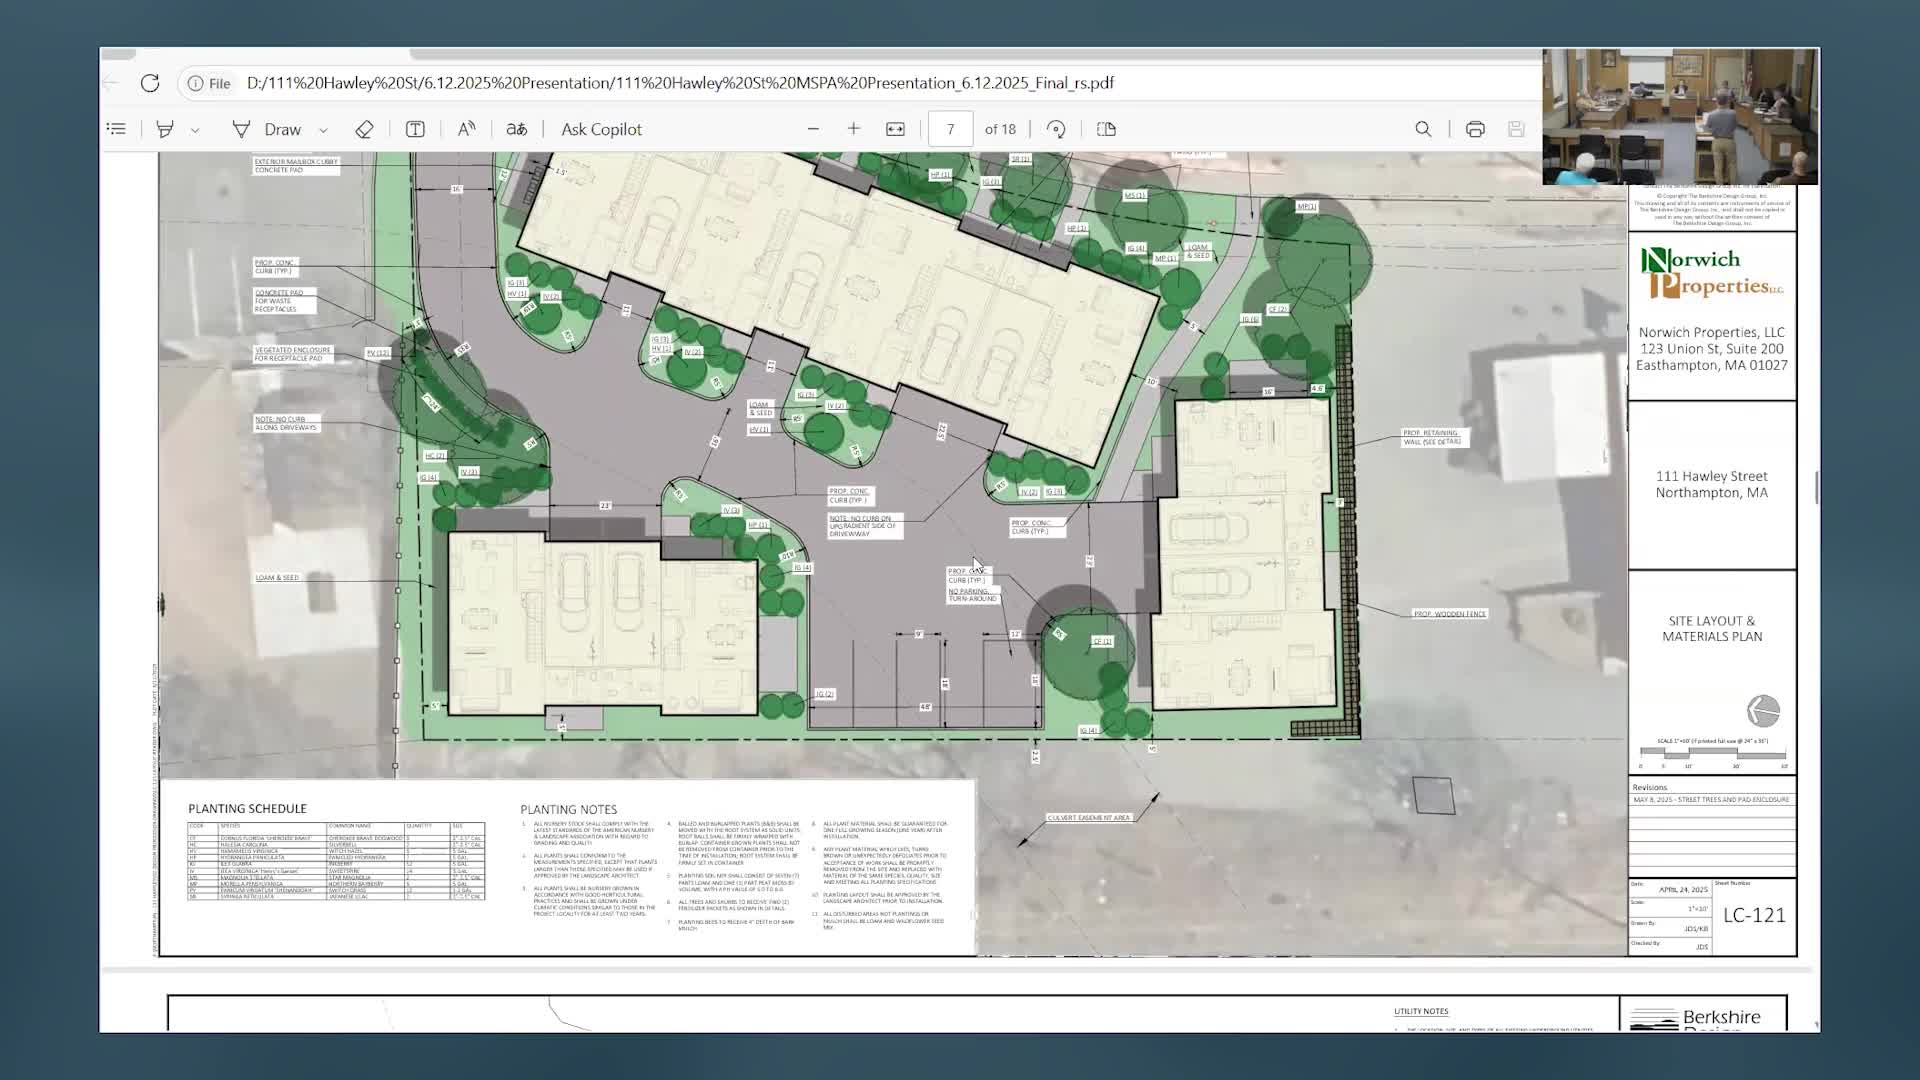Click the planting schedule table

pyautogui.click(x=336, y=861)
